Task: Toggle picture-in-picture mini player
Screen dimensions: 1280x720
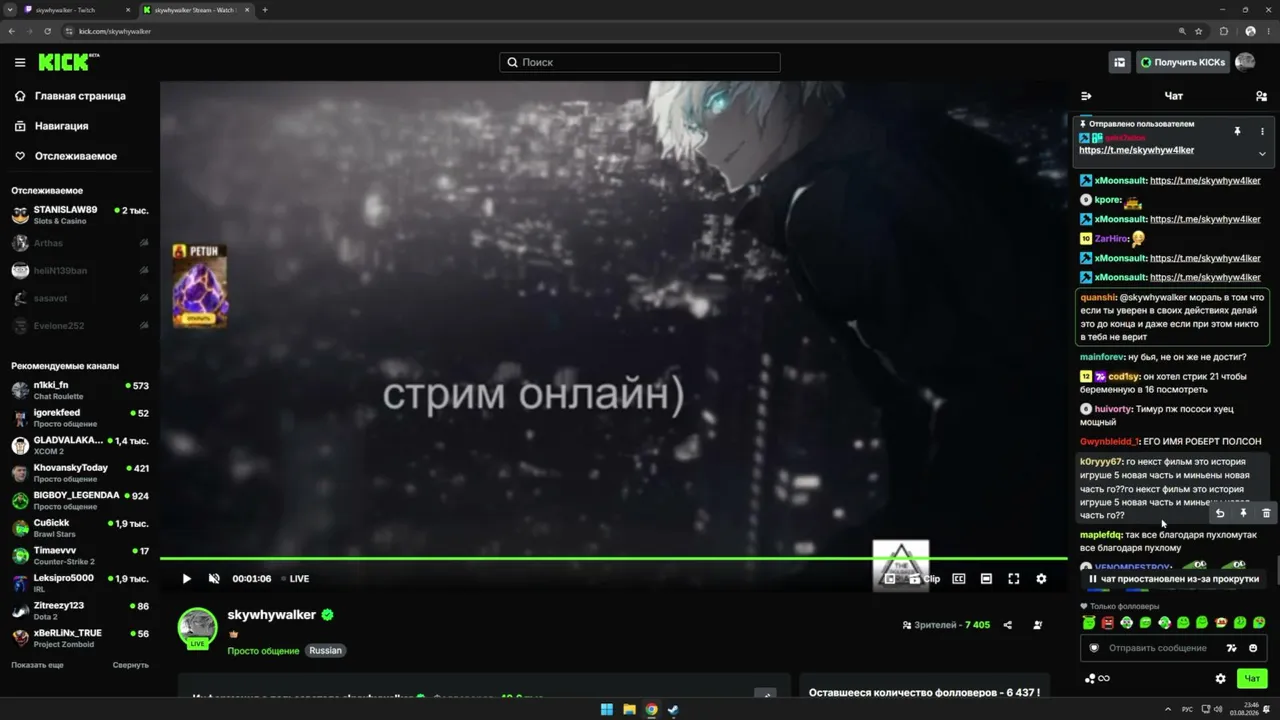Action: click(x=889, y=578)
